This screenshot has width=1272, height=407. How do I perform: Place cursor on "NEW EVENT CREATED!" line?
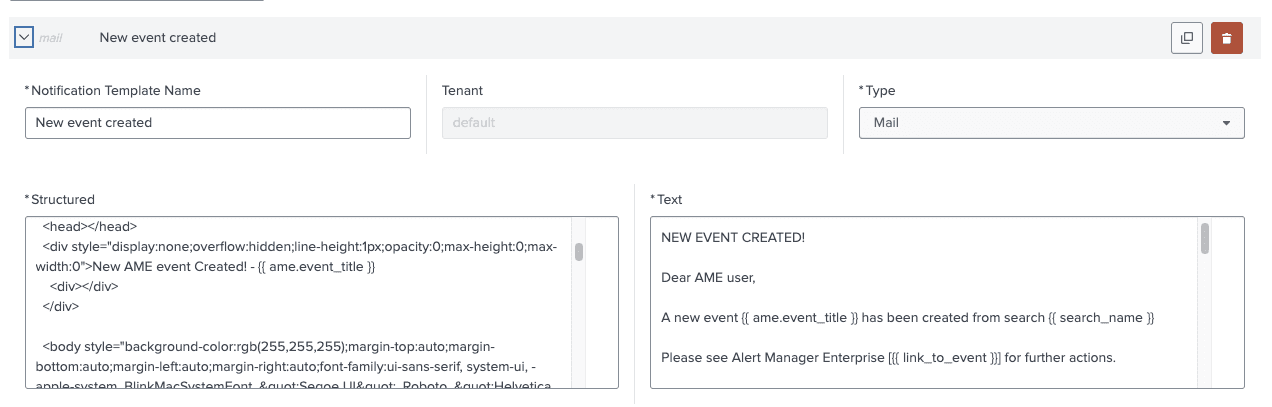(x=733, y=237)
